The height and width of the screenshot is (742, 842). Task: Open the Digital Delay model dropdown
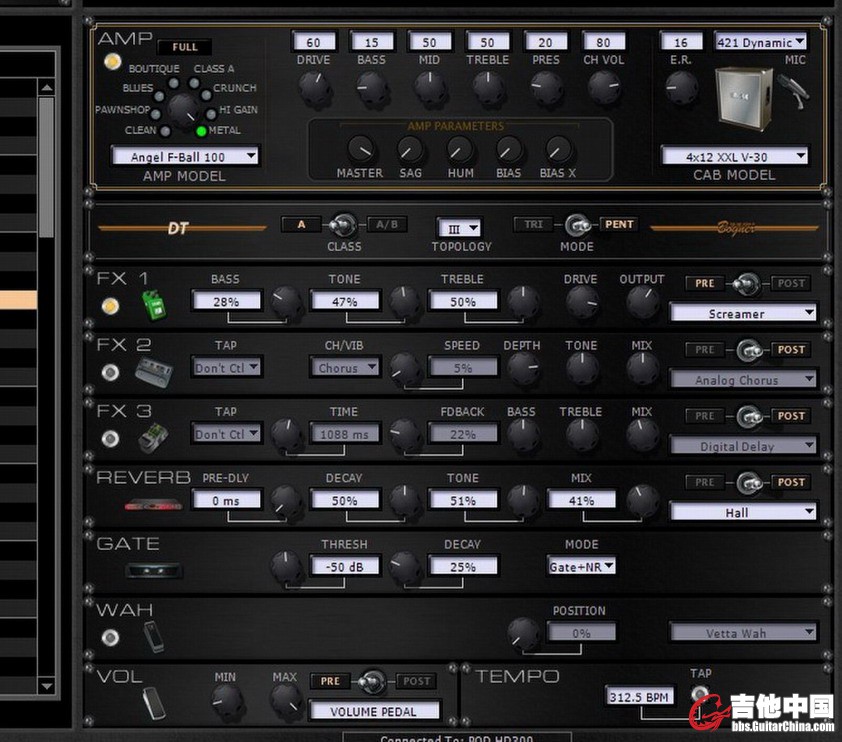pyautogui.click(x=743, y=446)
